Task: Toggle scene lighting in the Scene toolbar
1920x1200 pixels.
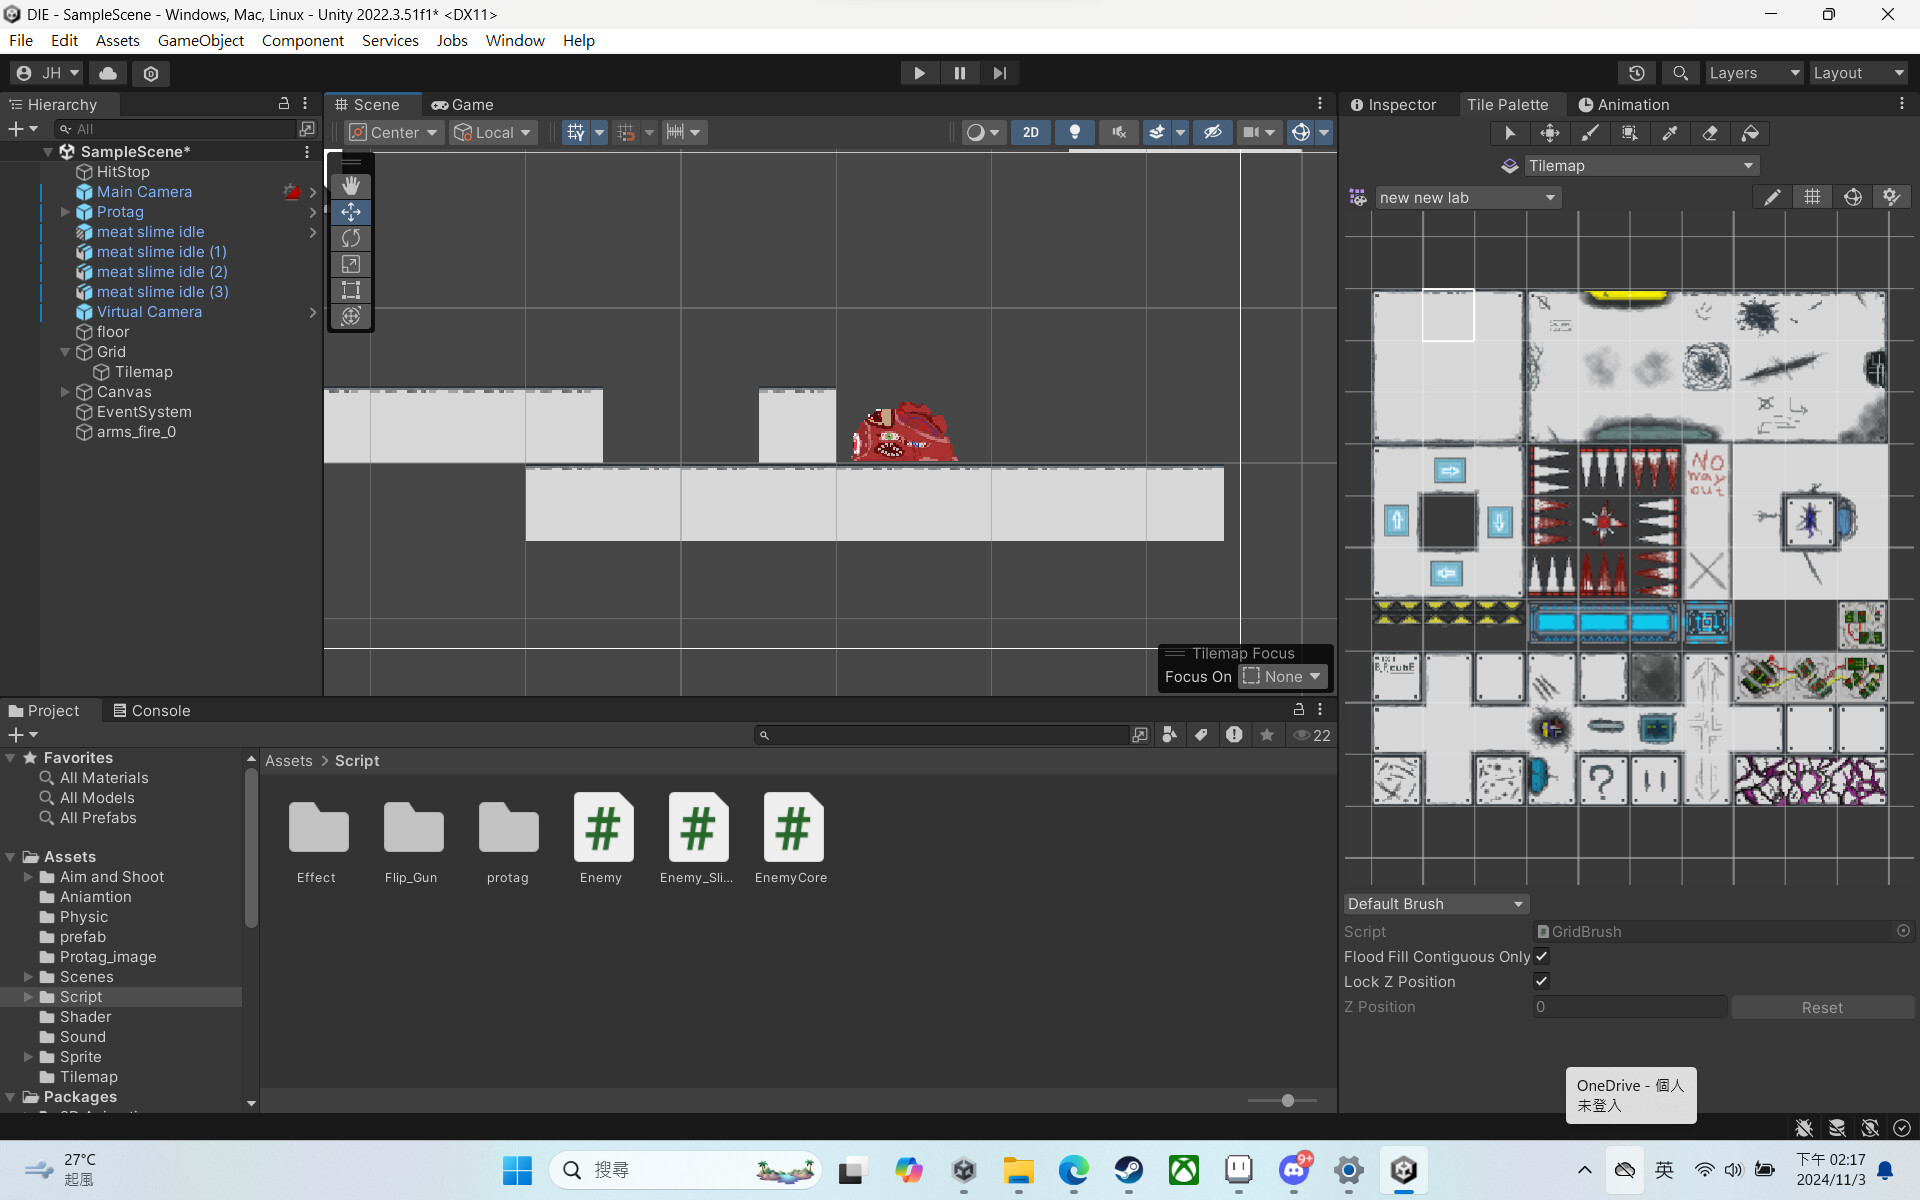Action: (1075, 132)
